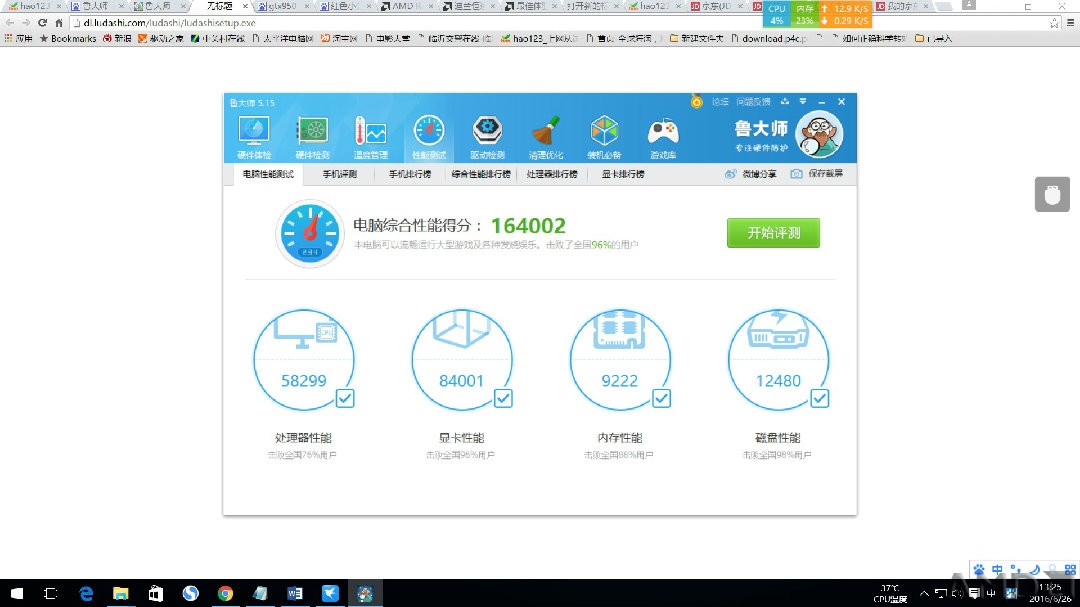Click the CPU 4% usage monitor widget

(x=777, y=14)
